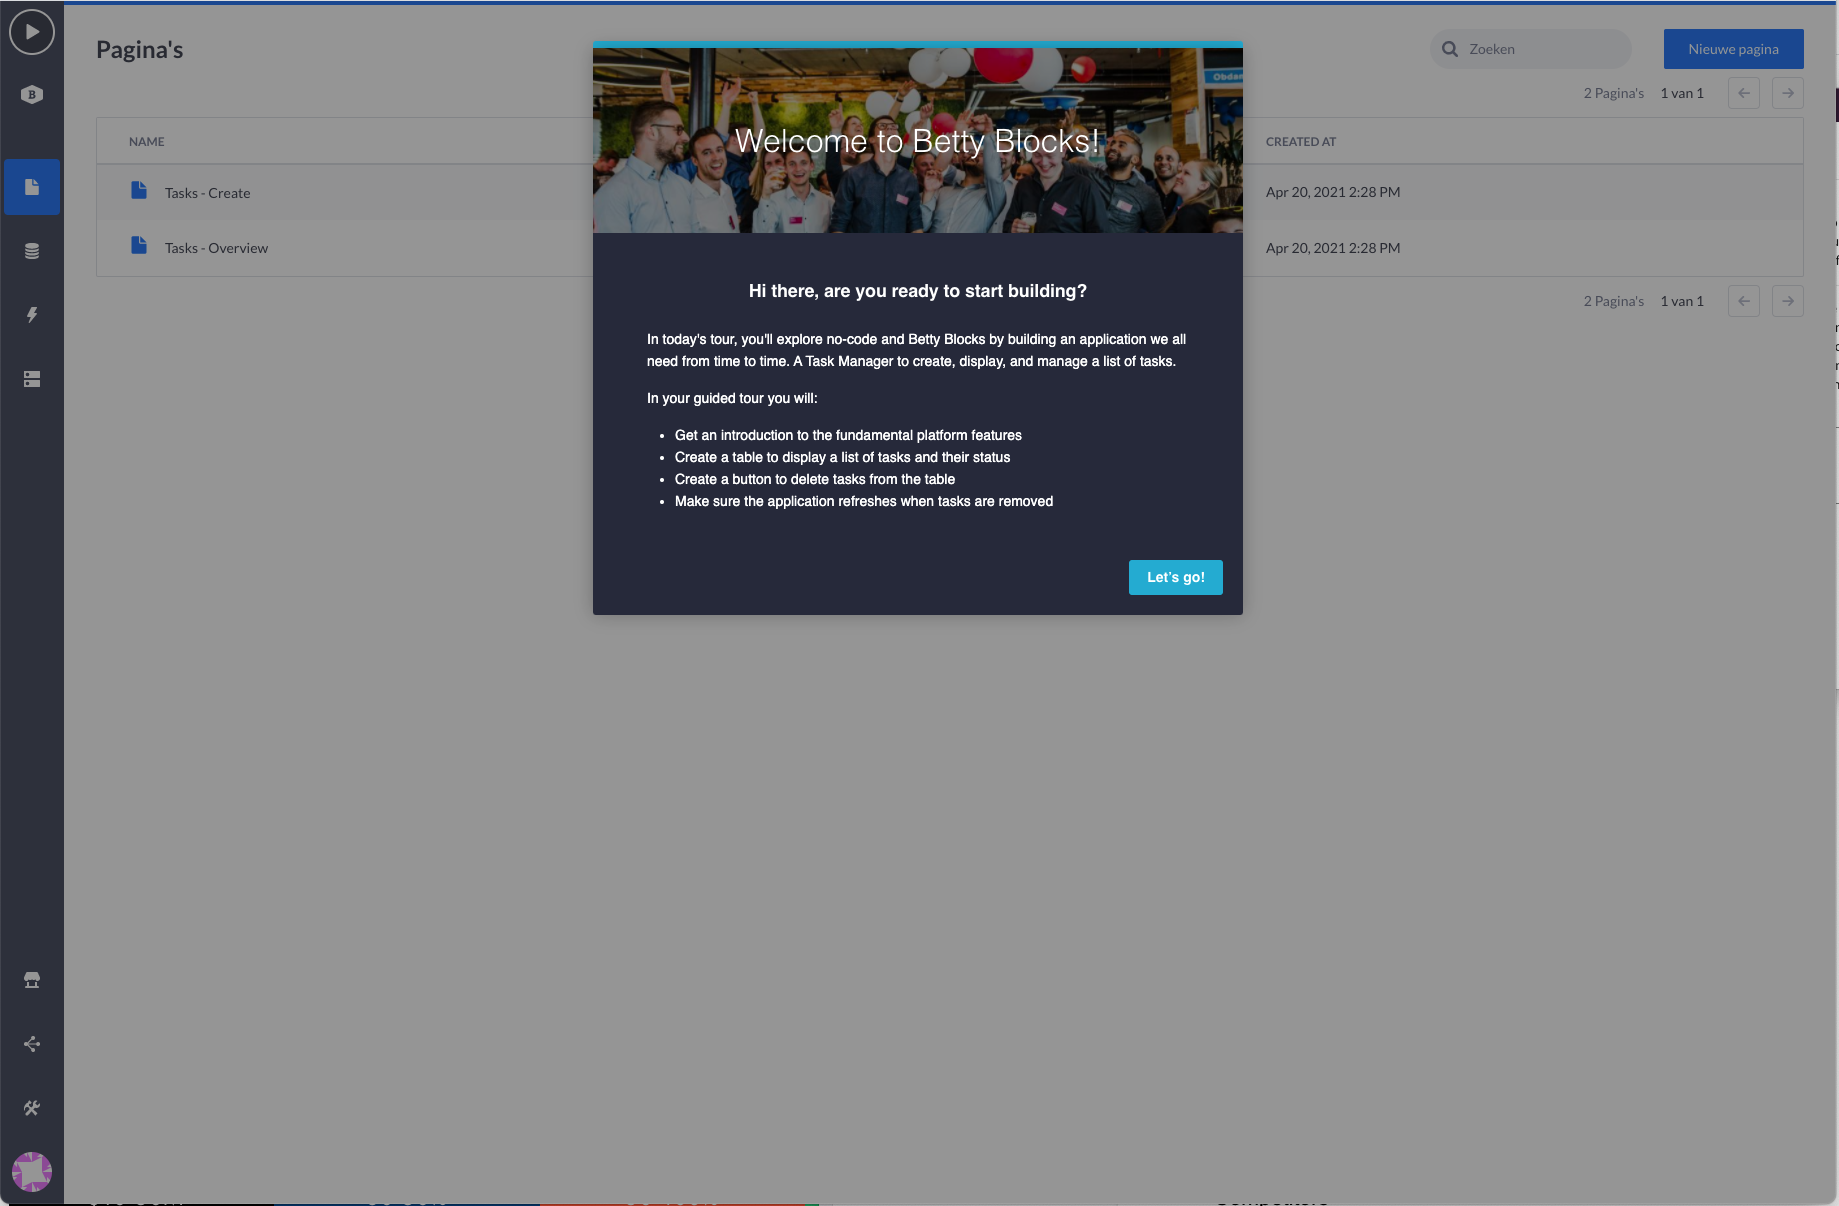Click the 'Hi there, are you ready' heading
1839x1206 pixels.
click(918, 291)
